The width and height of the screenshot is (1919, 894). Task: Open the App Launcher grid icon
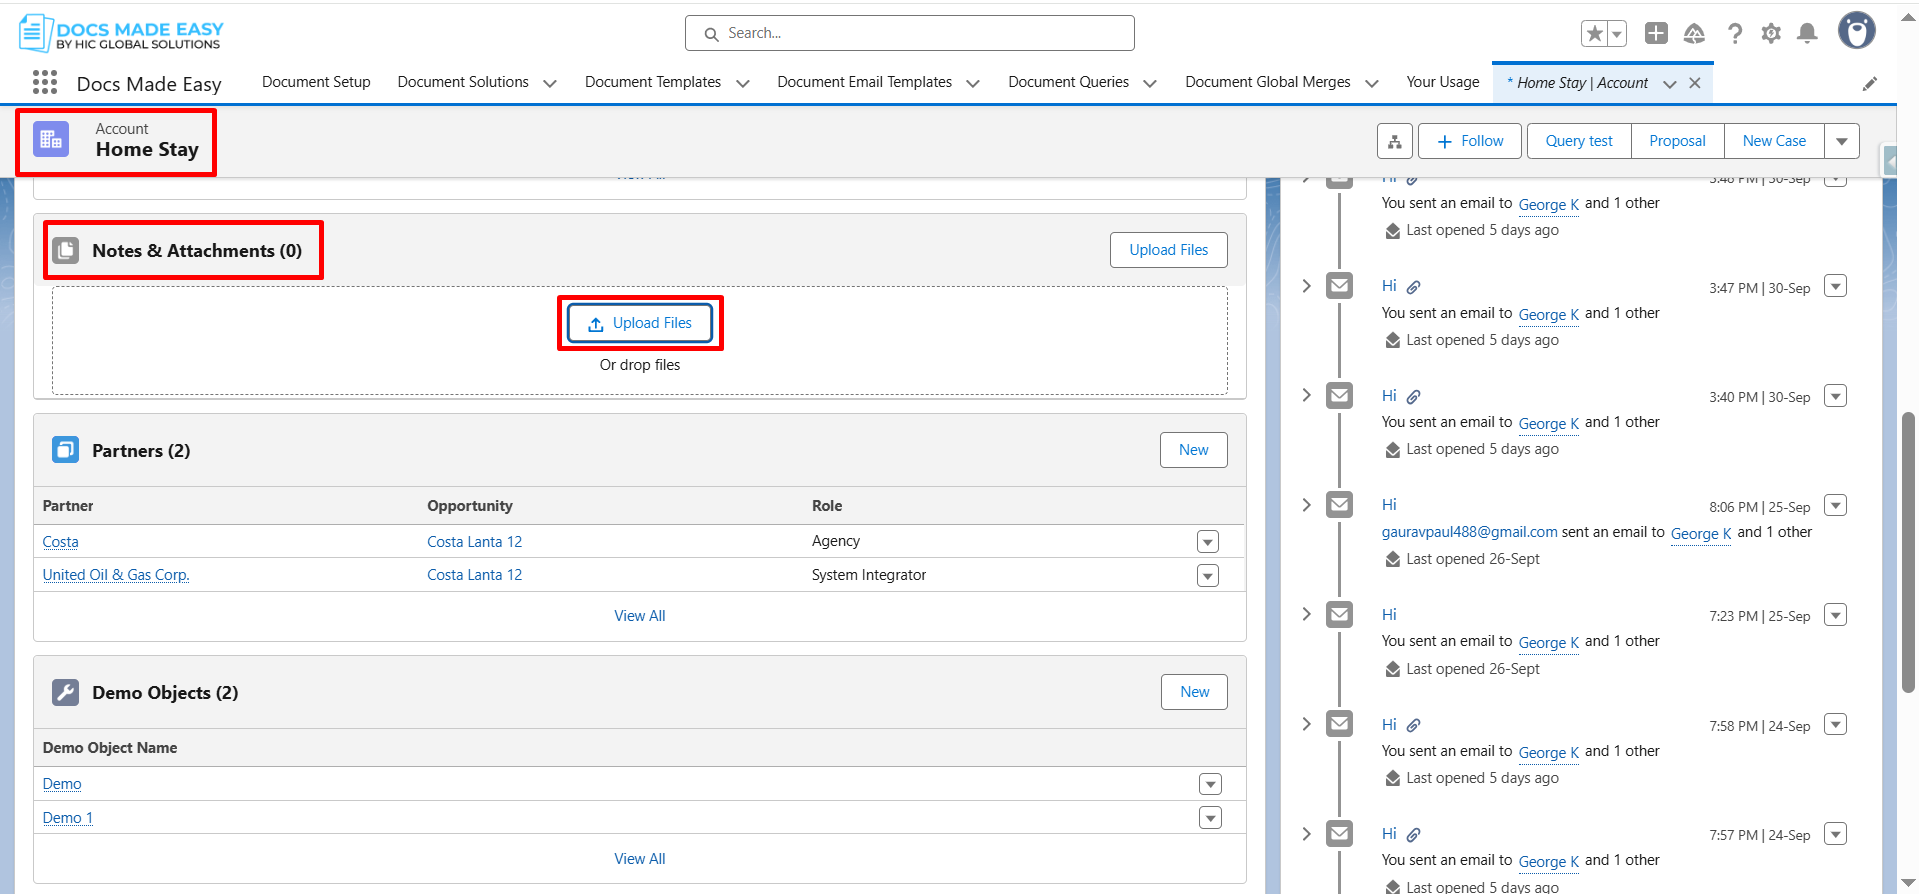(45, 82)
